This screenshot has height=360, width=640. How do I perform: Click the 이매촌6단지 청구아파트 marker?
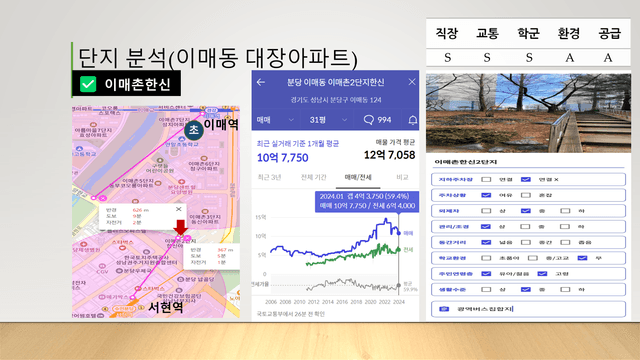[x=204, y=159]
